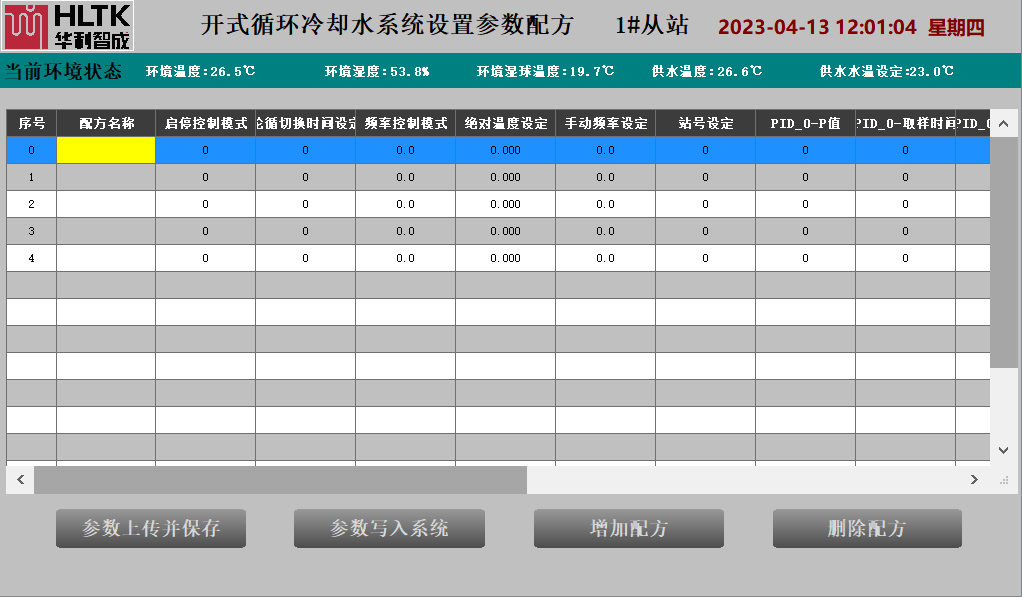The height and width of the screenshot is (597, 1022).
Task: Click the horizontal scrollbar left arrow
Action: [20, 480]
